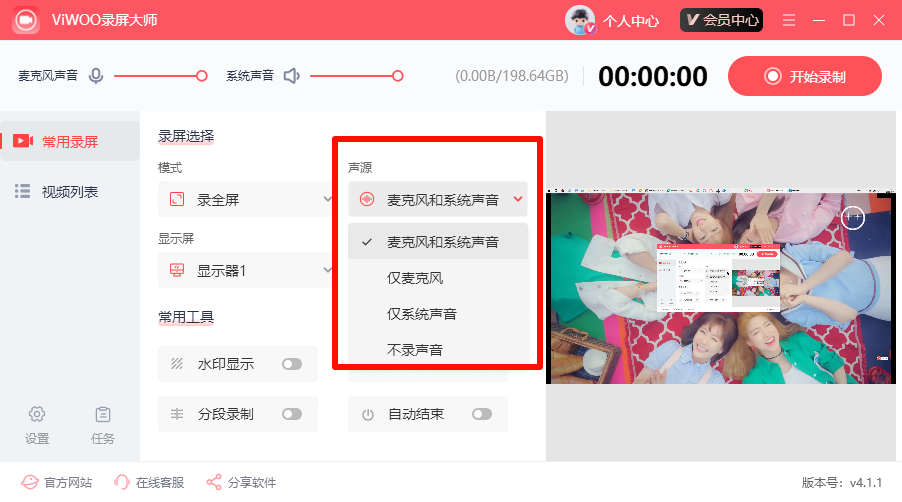902x502 pixels.
Task: Click the 显示器1 monitor icon
Action: coord(177,270)
